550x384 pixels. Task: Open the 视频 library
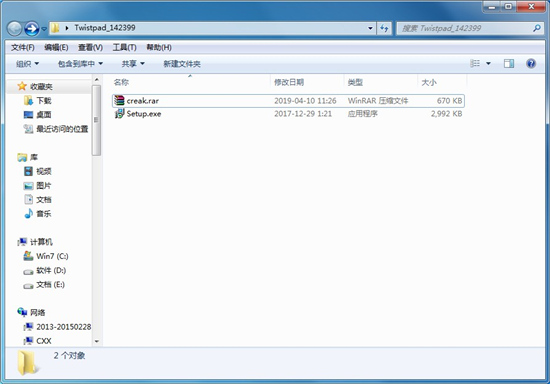44,171
